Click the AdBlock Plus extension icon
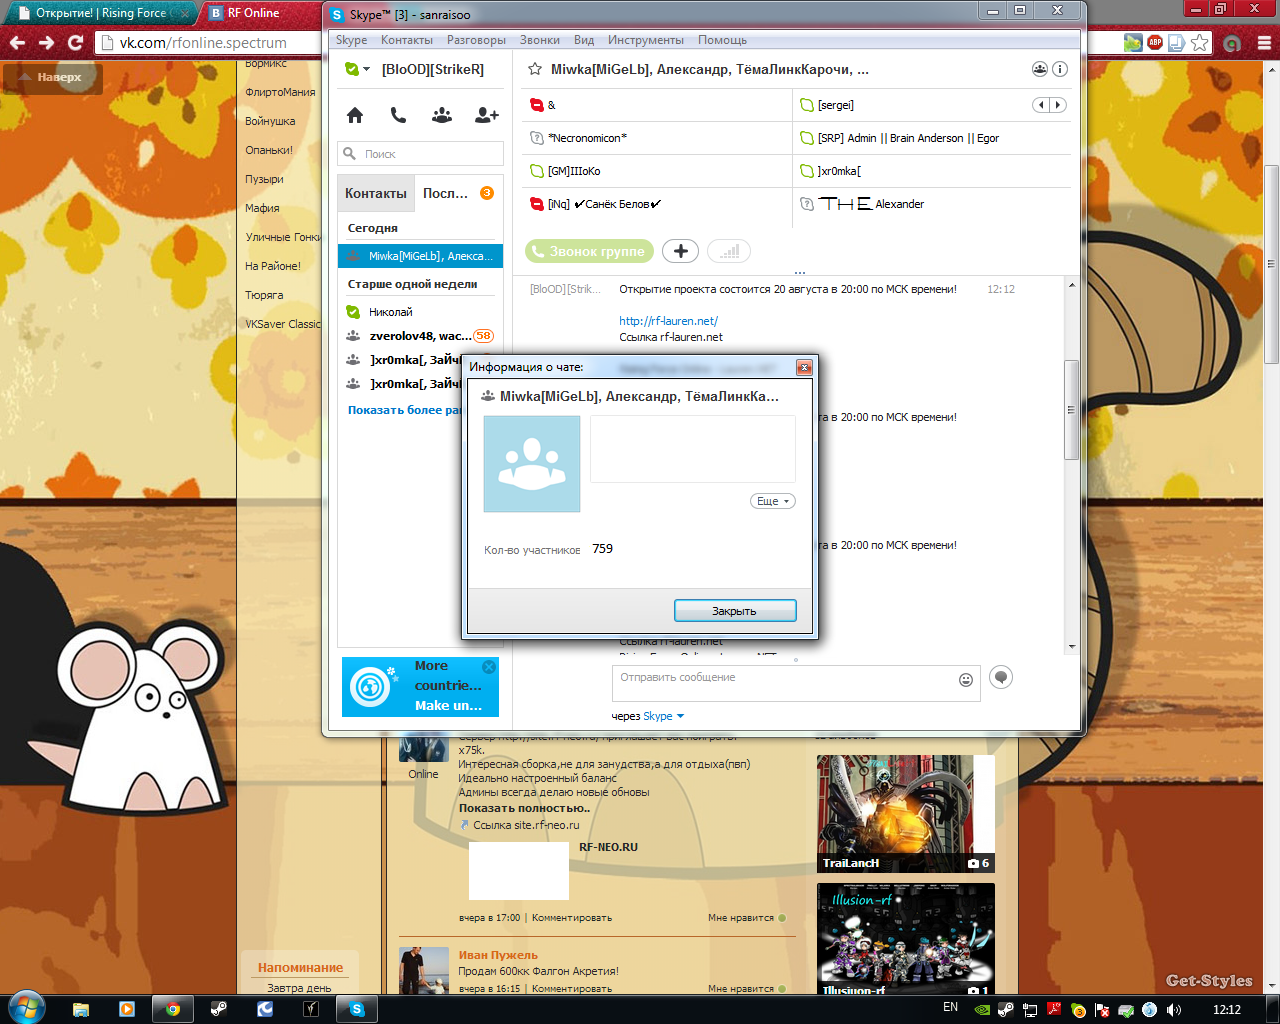The image size is (1280, 1024). click(1155, 43)
